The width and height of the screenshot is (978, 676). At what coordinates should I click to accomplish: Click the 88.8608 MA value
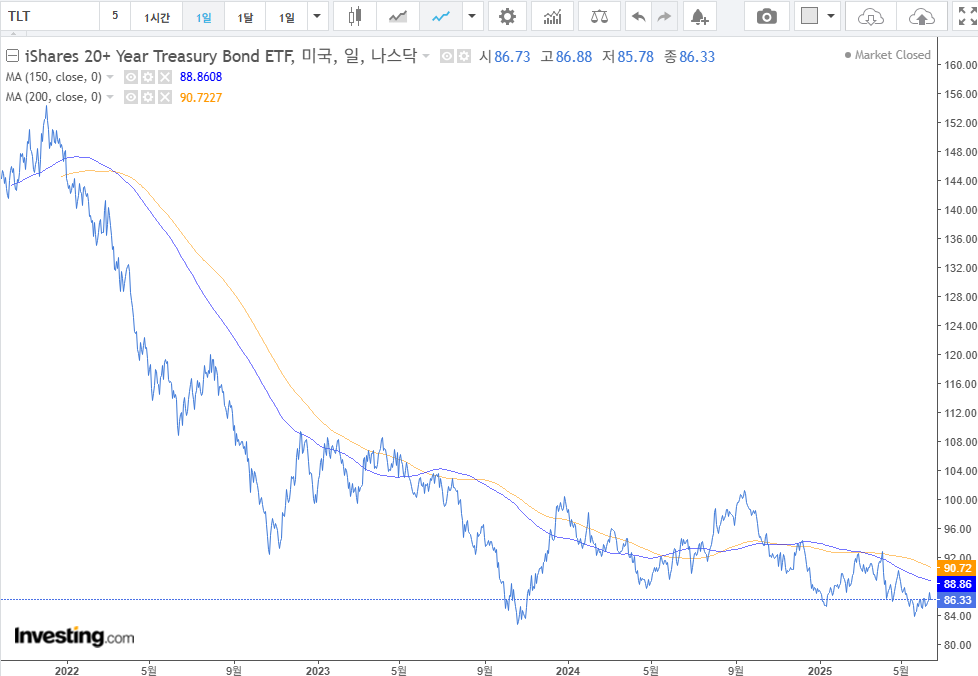(x=201, y=77)
